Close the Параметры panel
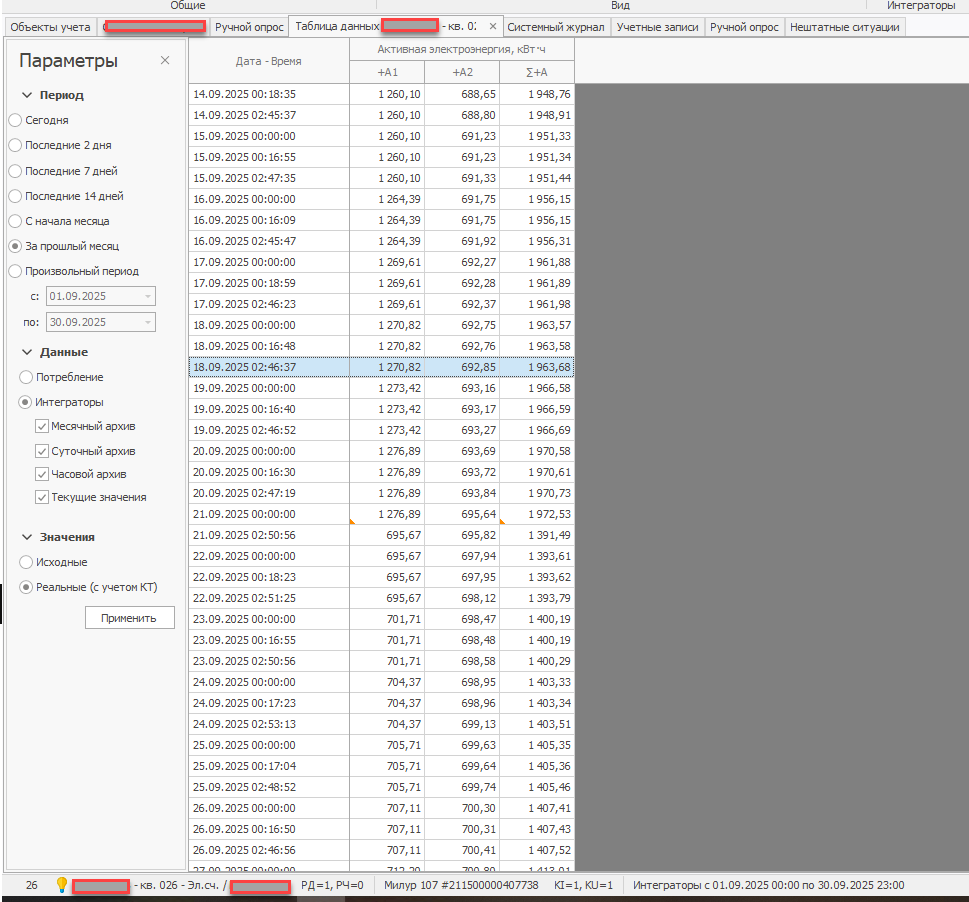The image size is (969, 902). (165, 61)
